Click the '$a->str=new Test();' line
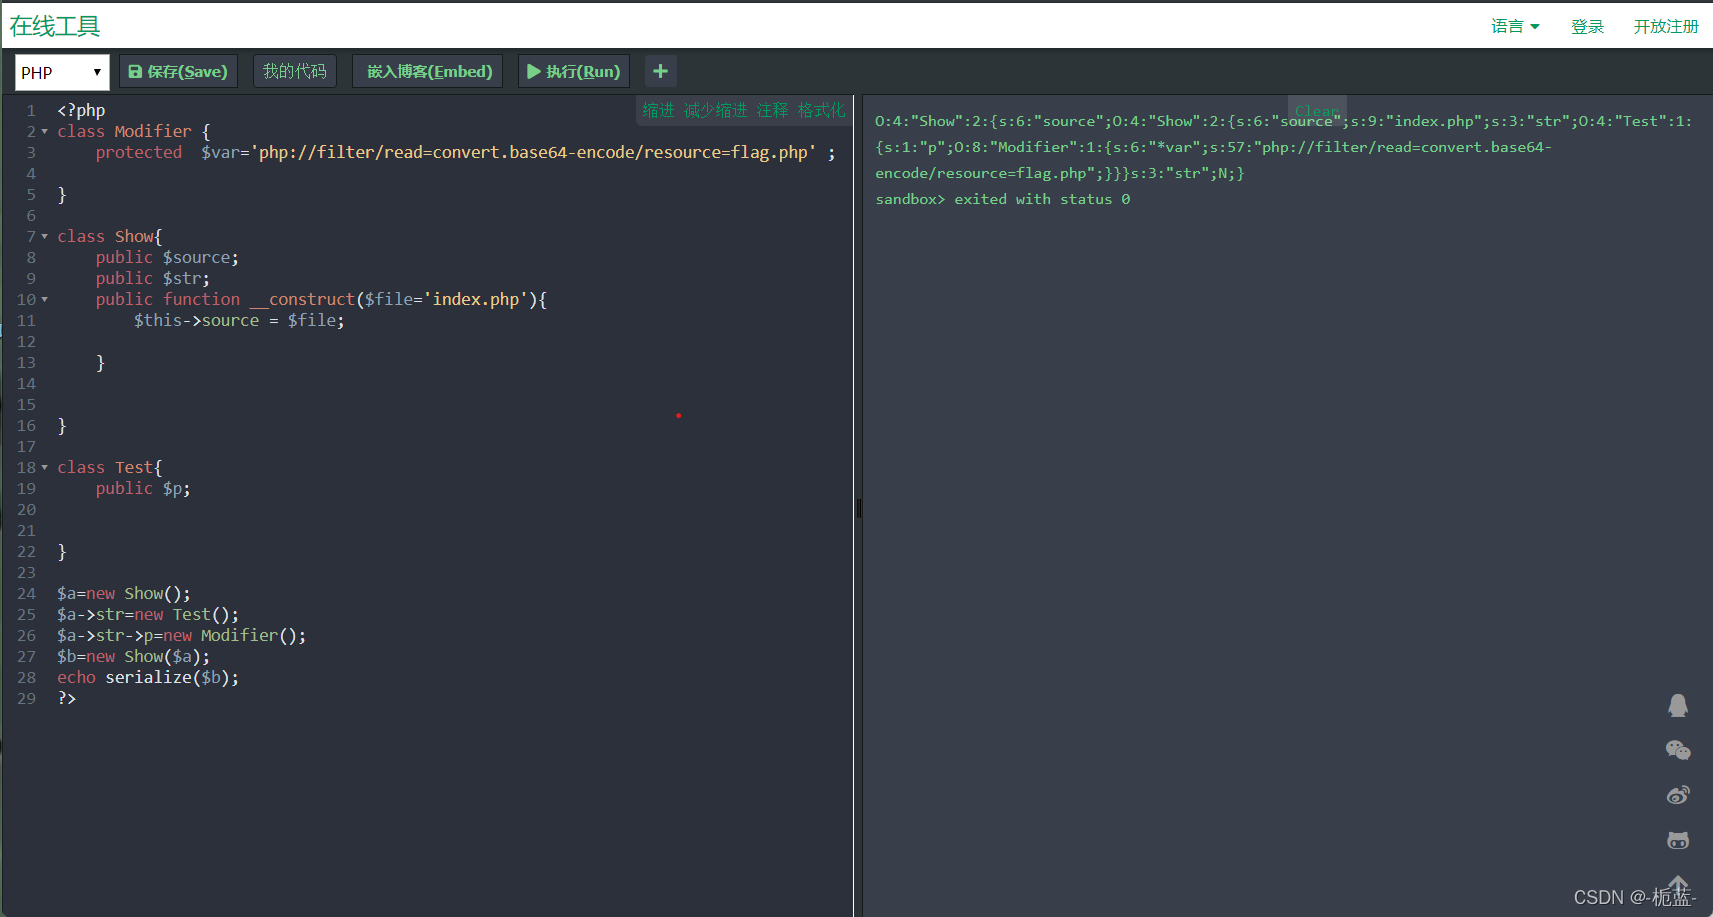 (148, 615)
